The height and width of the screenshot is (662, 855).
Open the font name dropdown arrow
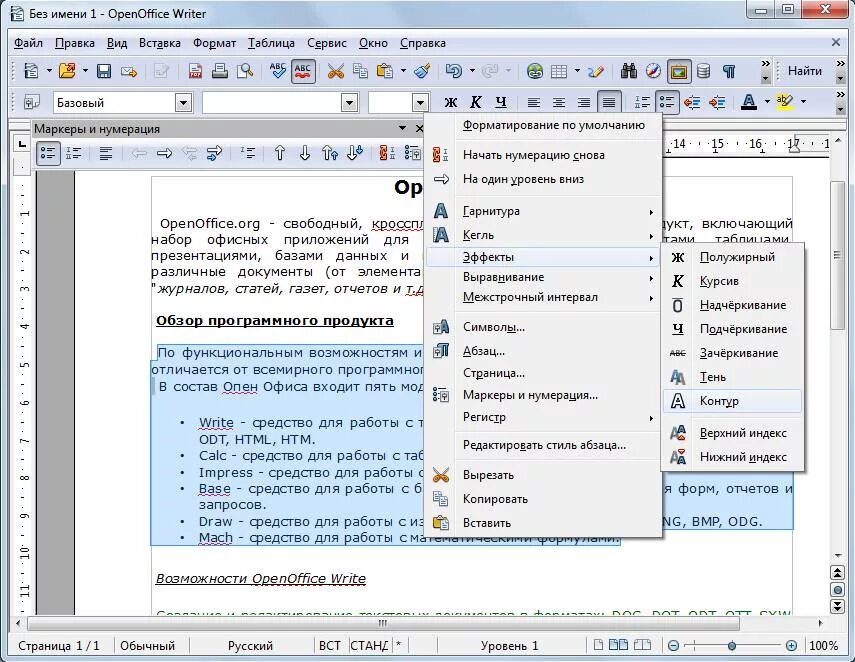tap(349, 103)
